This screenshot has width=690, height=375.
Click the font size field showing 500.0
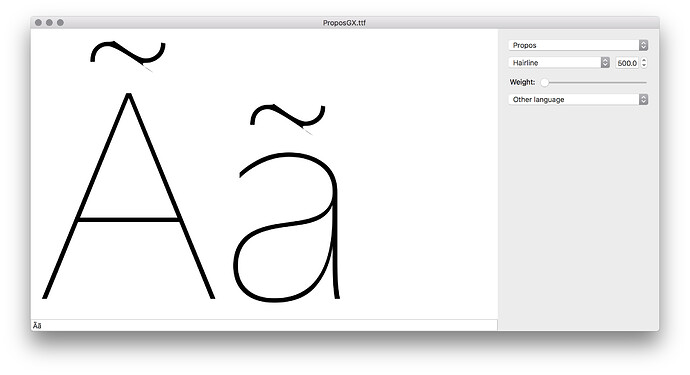point(627,63)
